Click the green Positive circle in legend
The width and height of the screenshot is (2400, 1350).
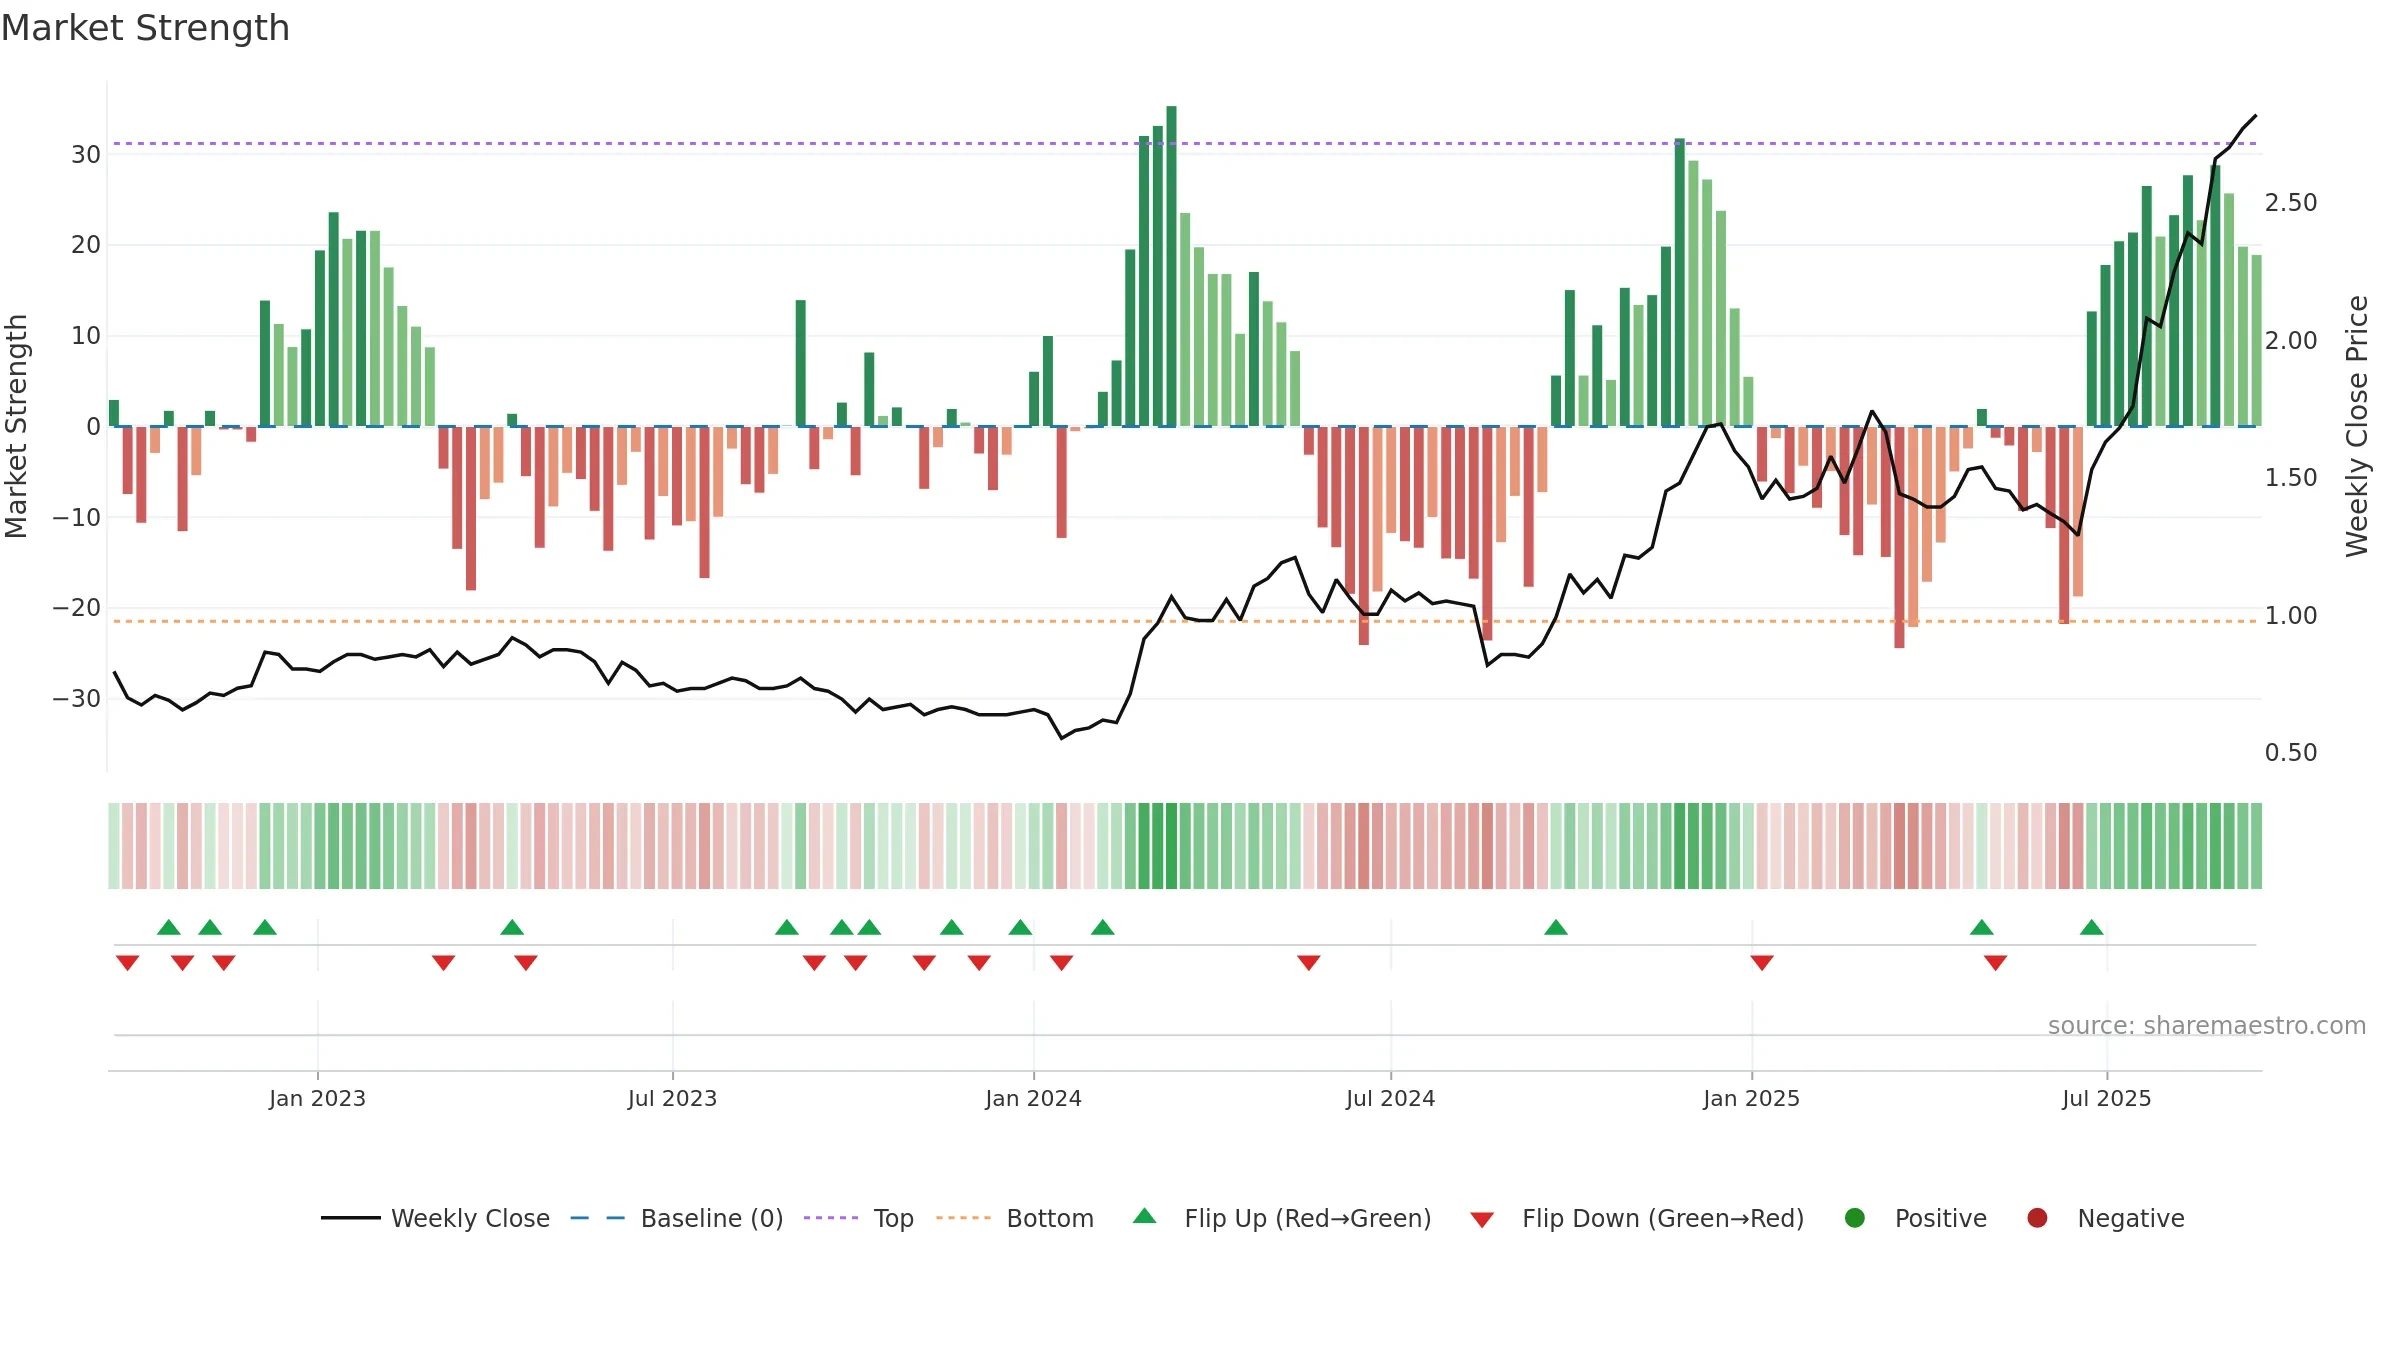[x=1855, y=1218]
